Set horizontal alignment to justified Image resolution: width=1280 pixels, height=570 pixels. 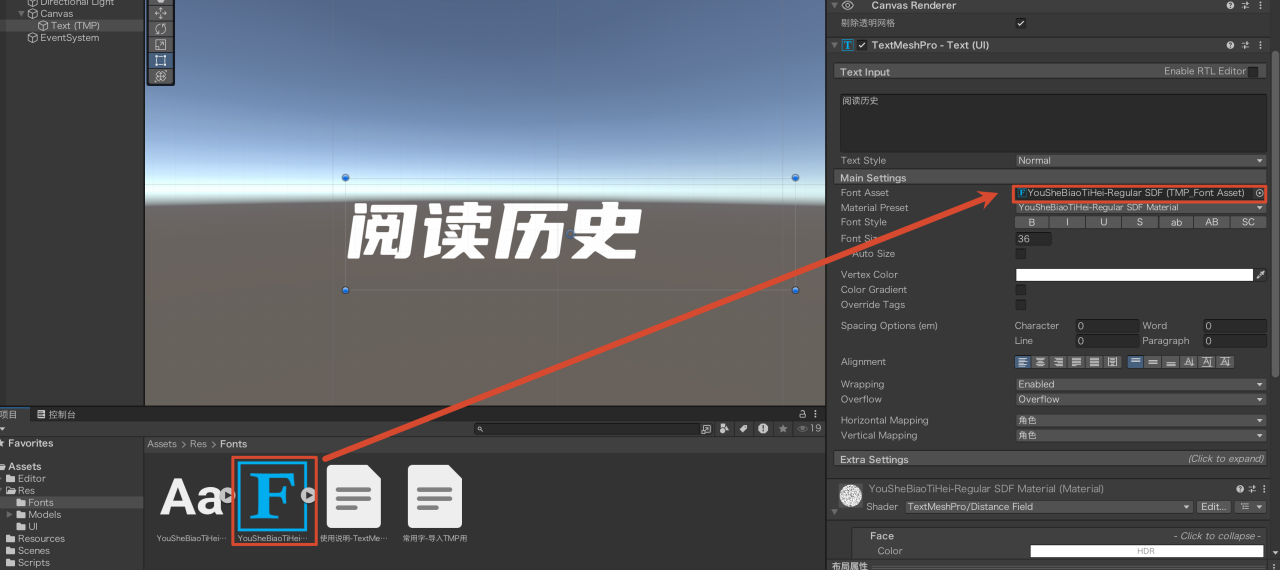click(1077, 362)
